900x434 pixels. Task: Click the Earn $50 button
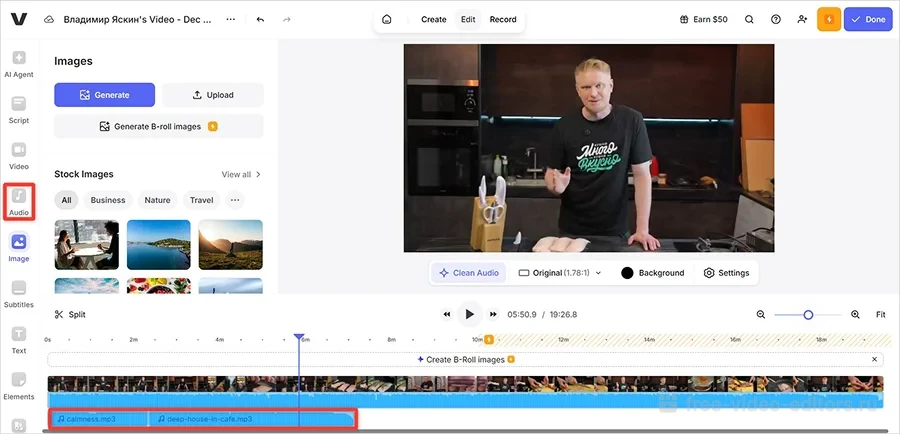703,20
